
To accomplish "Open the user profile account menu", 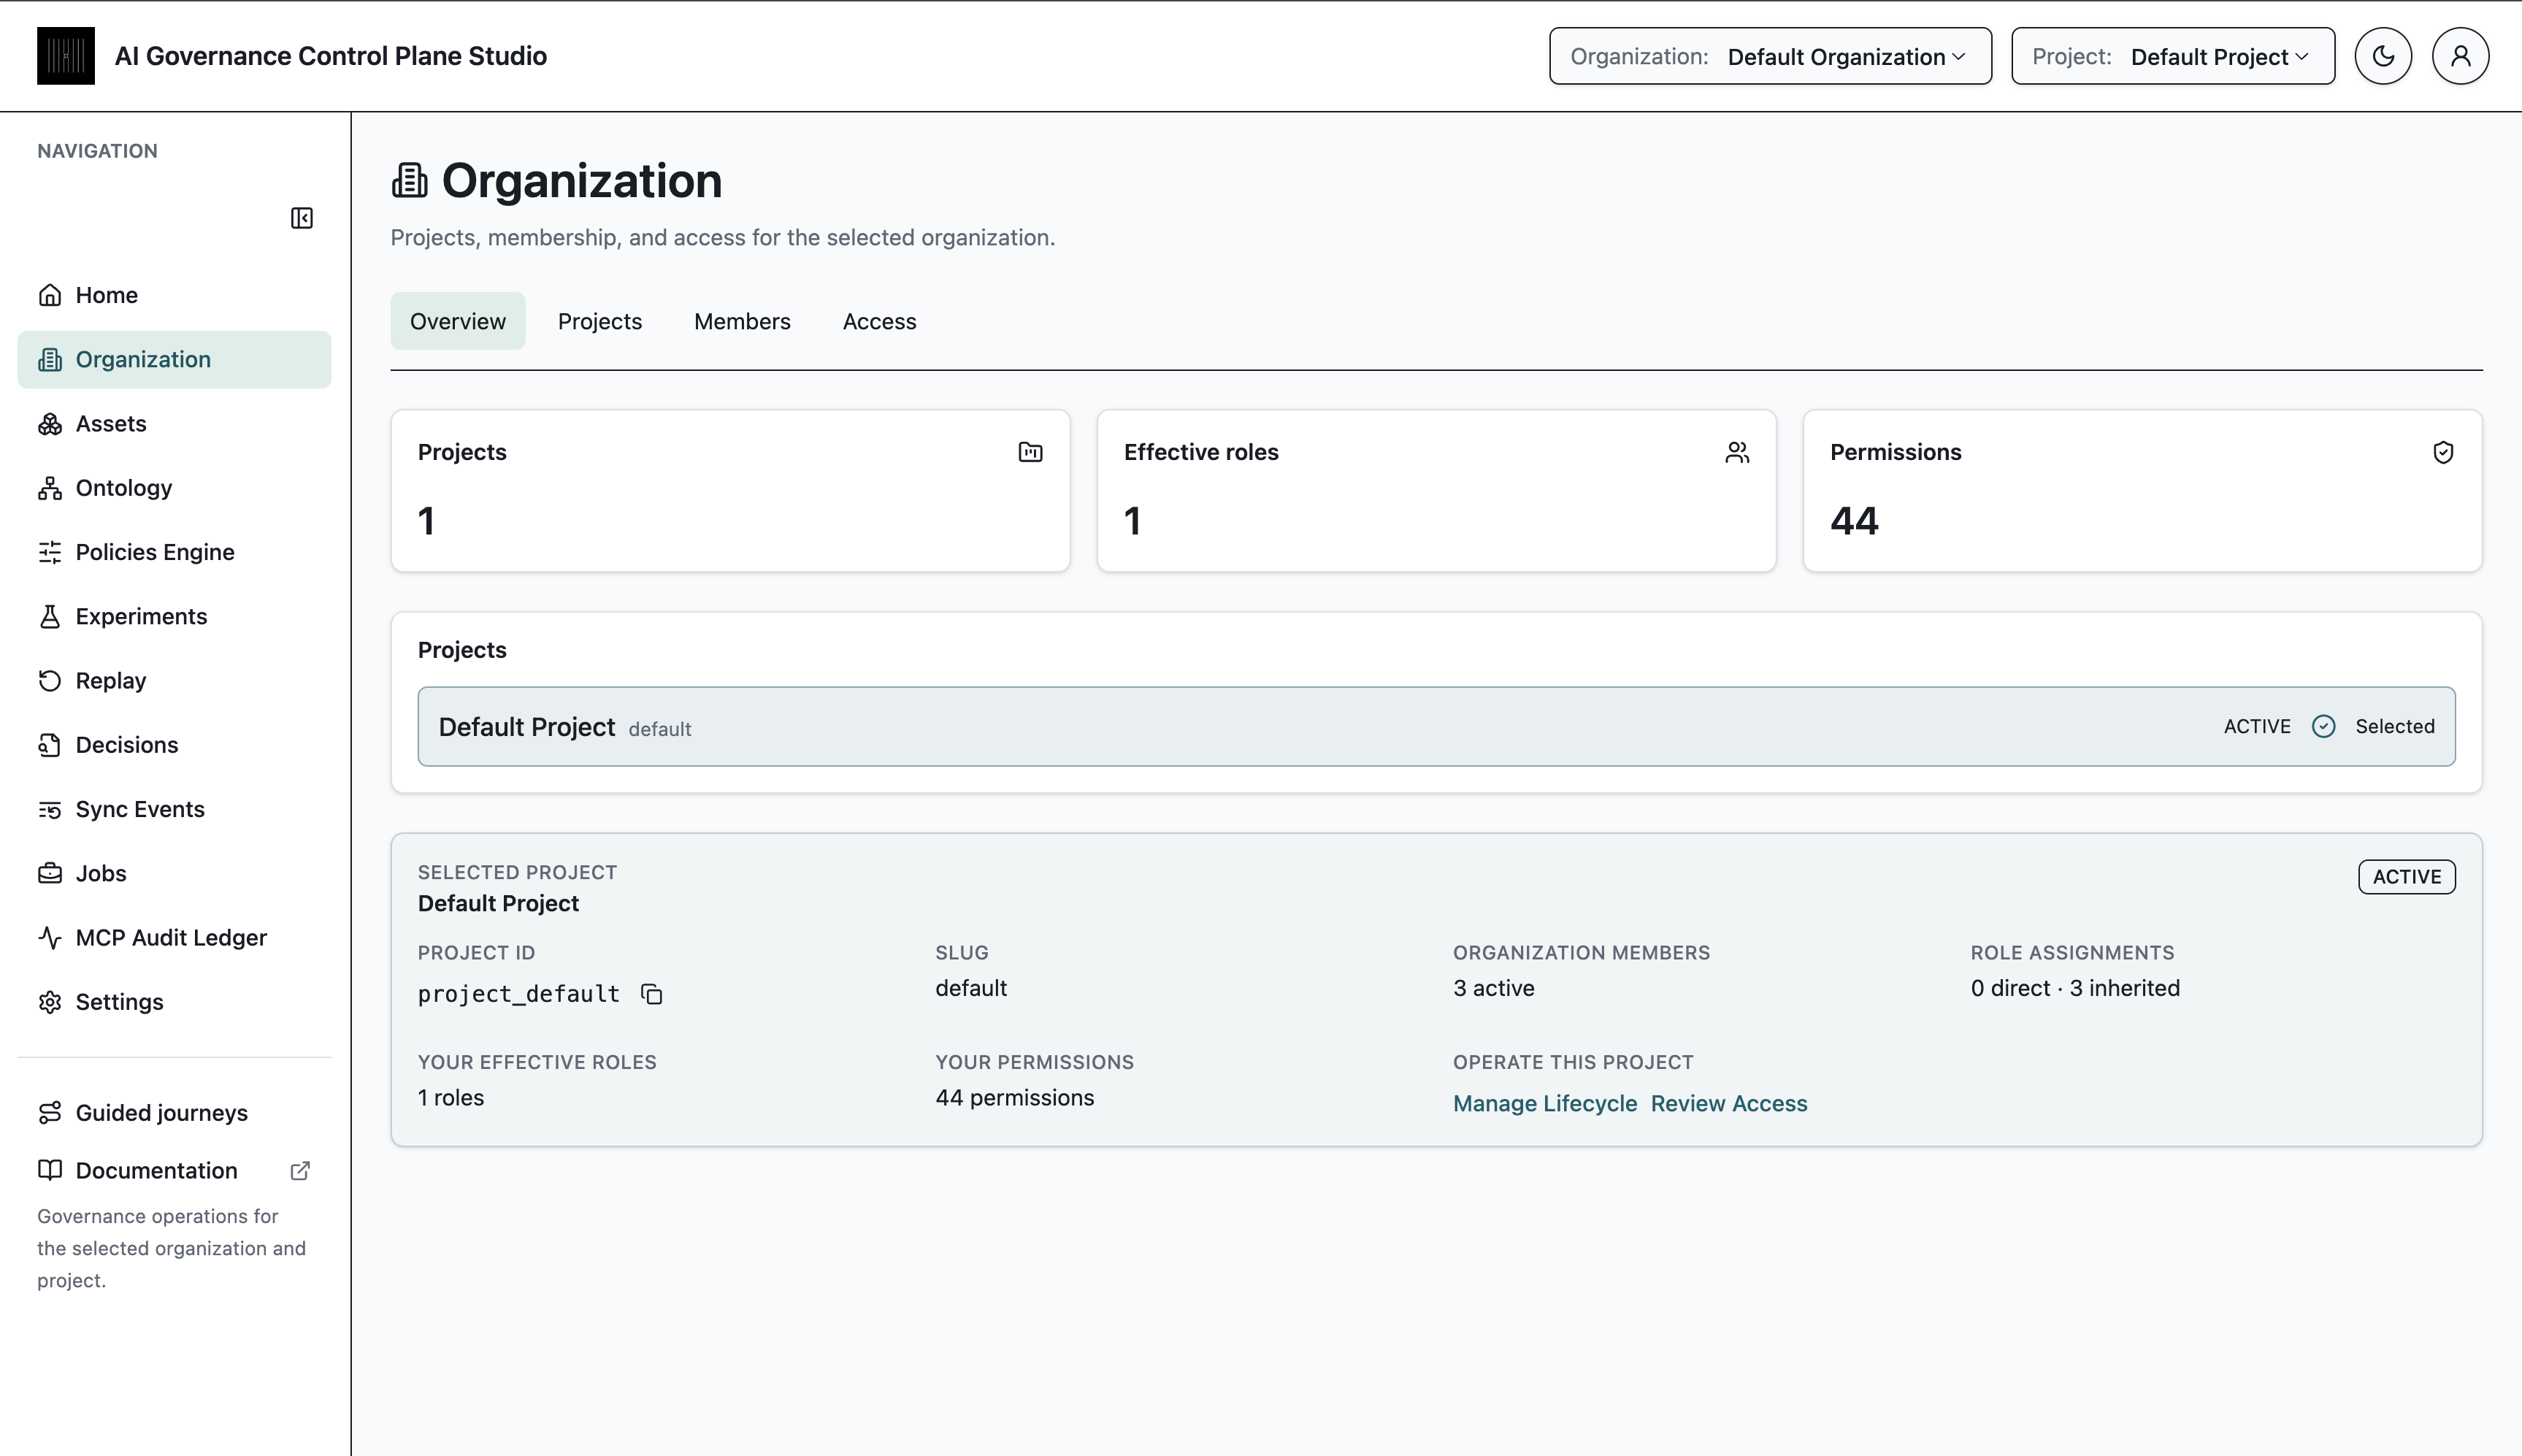I will [x=2460, y=56].
